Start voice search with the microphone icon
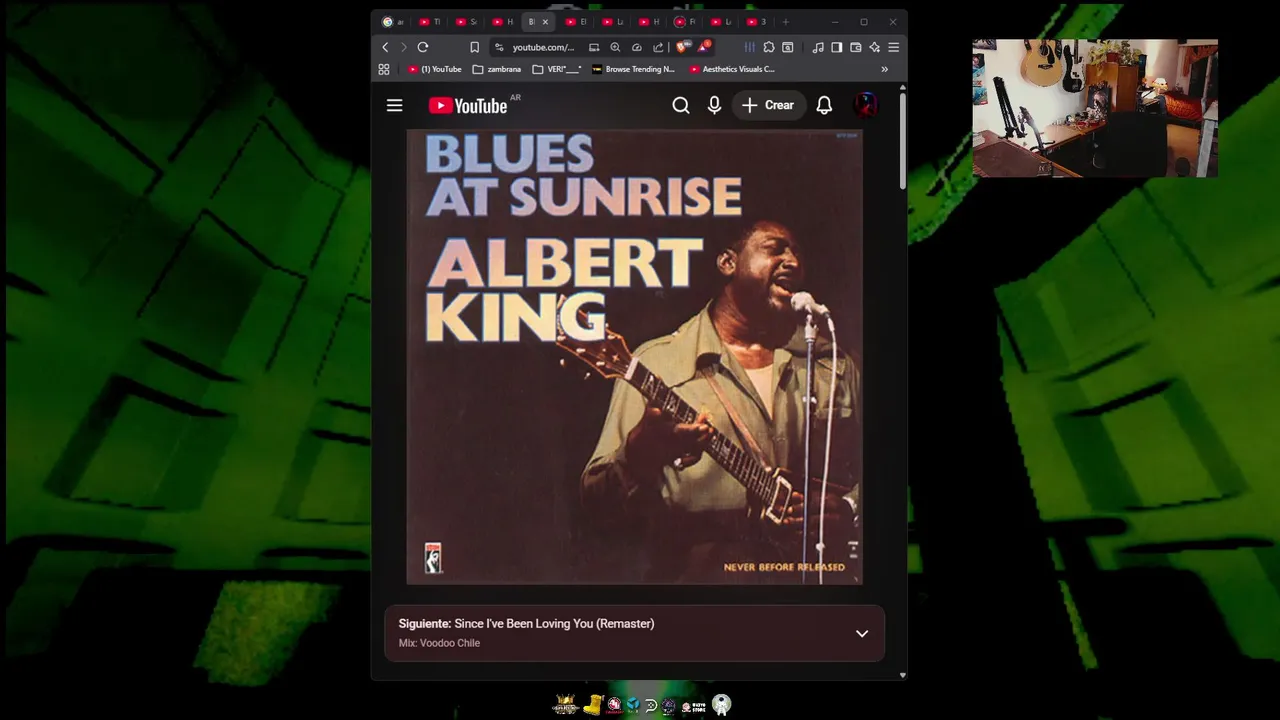 714,105
